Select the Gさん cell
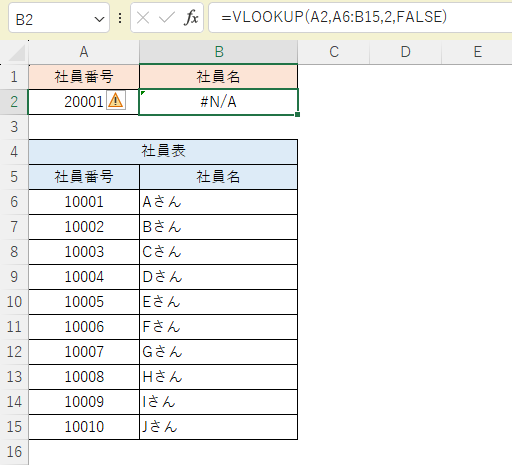Viewport: 512px width, 465px height. pos(218,352)
